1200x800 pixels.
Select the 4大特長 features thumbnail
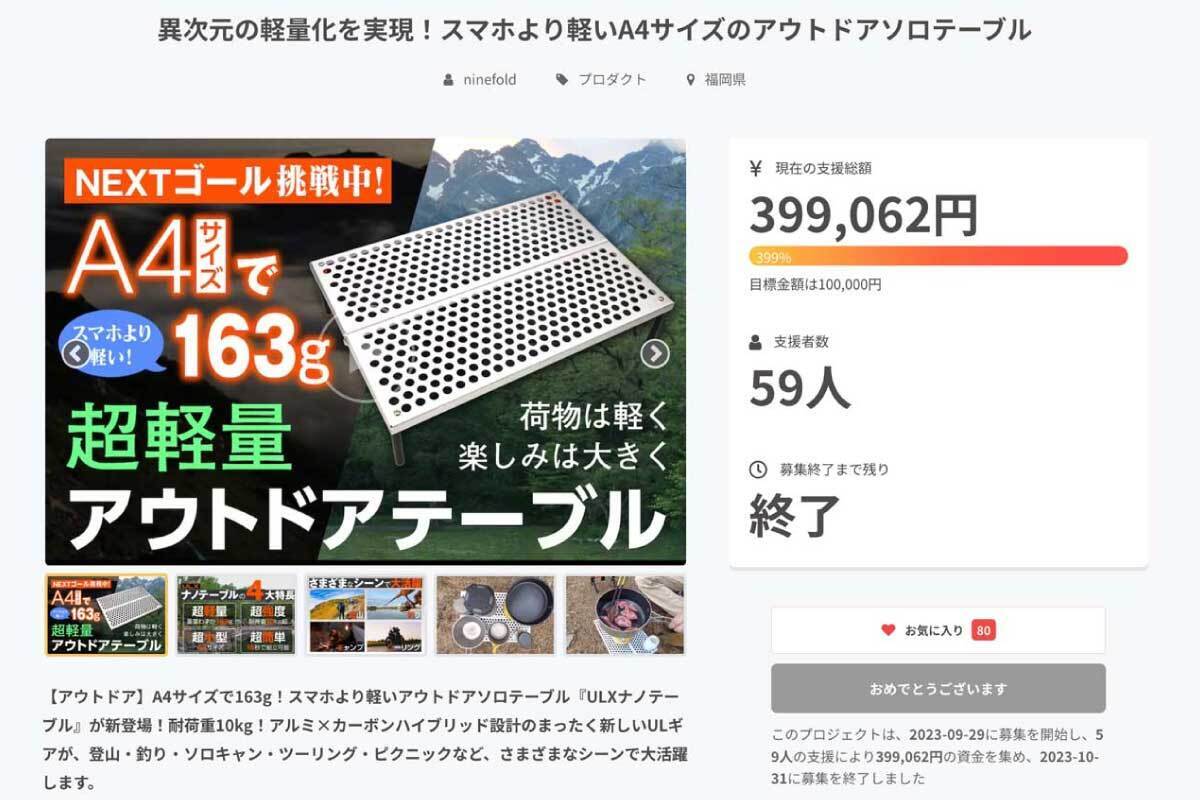pos(236,615)
